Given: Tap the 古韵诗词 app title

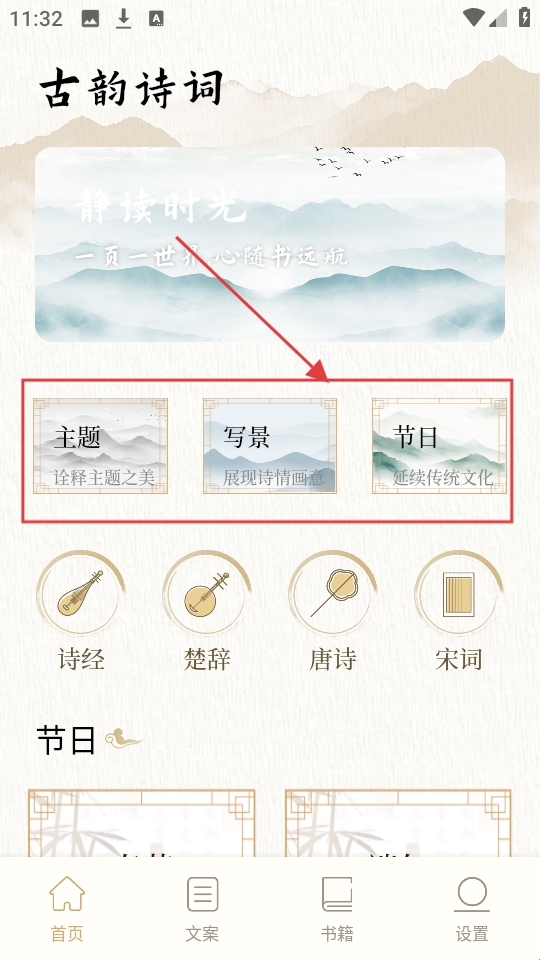Looking at the screenshot, I should (132, 89).
